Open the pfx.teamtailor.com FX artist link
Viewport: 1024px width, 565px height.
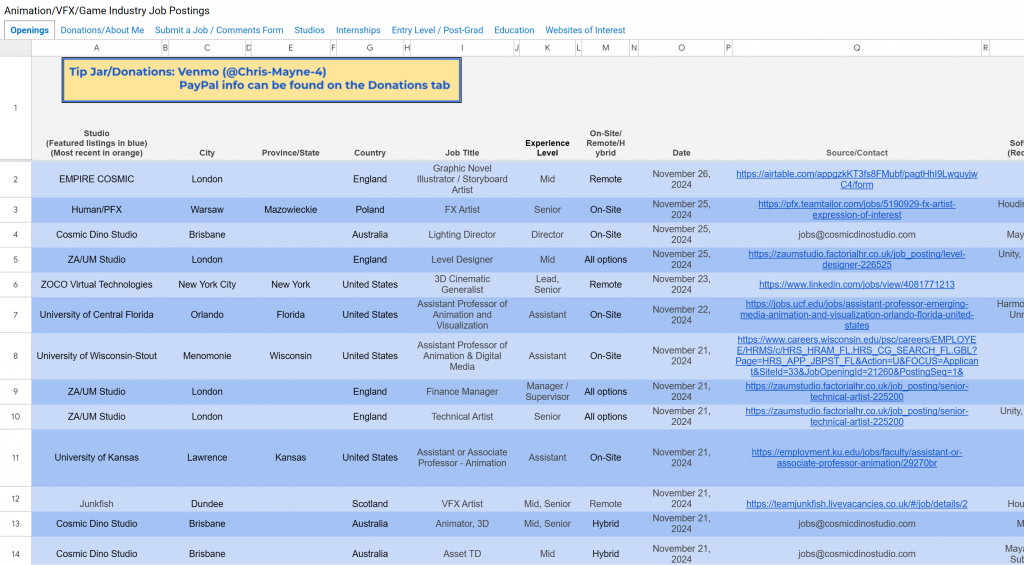pyautogui.click(x=856, y=210)
